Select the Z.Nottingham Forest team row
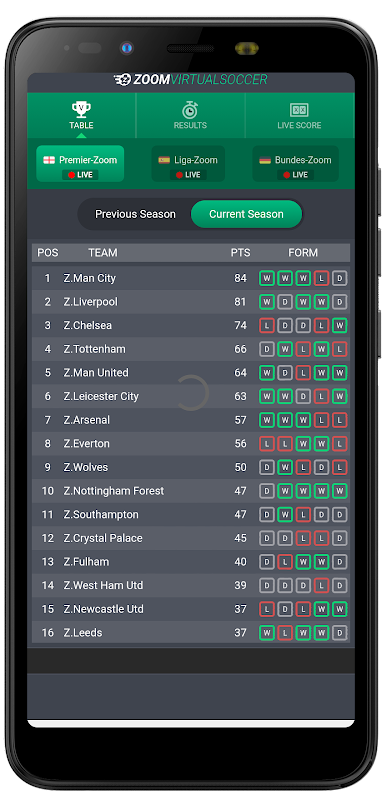 [191, 491]
